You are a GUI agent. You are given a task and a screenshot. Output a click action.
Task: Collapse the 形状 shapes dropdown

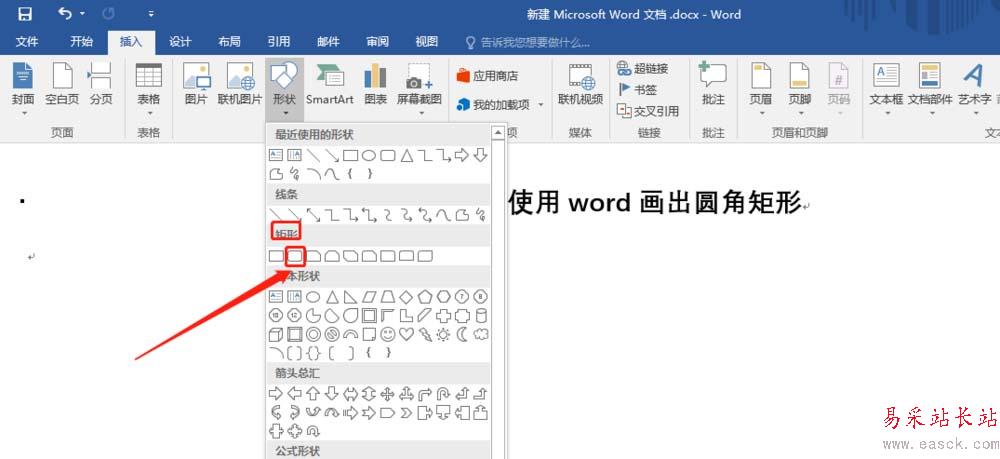pos(284,89)
